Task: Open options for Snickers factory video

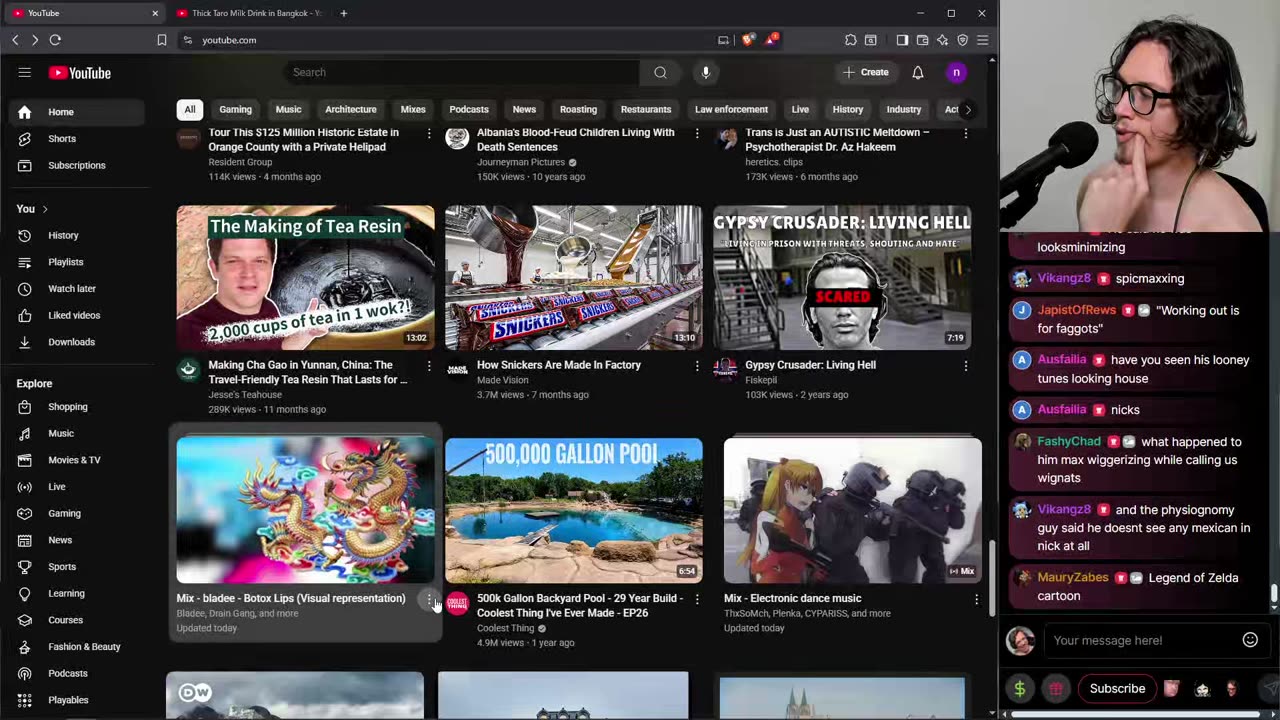Action: point(697,366)
